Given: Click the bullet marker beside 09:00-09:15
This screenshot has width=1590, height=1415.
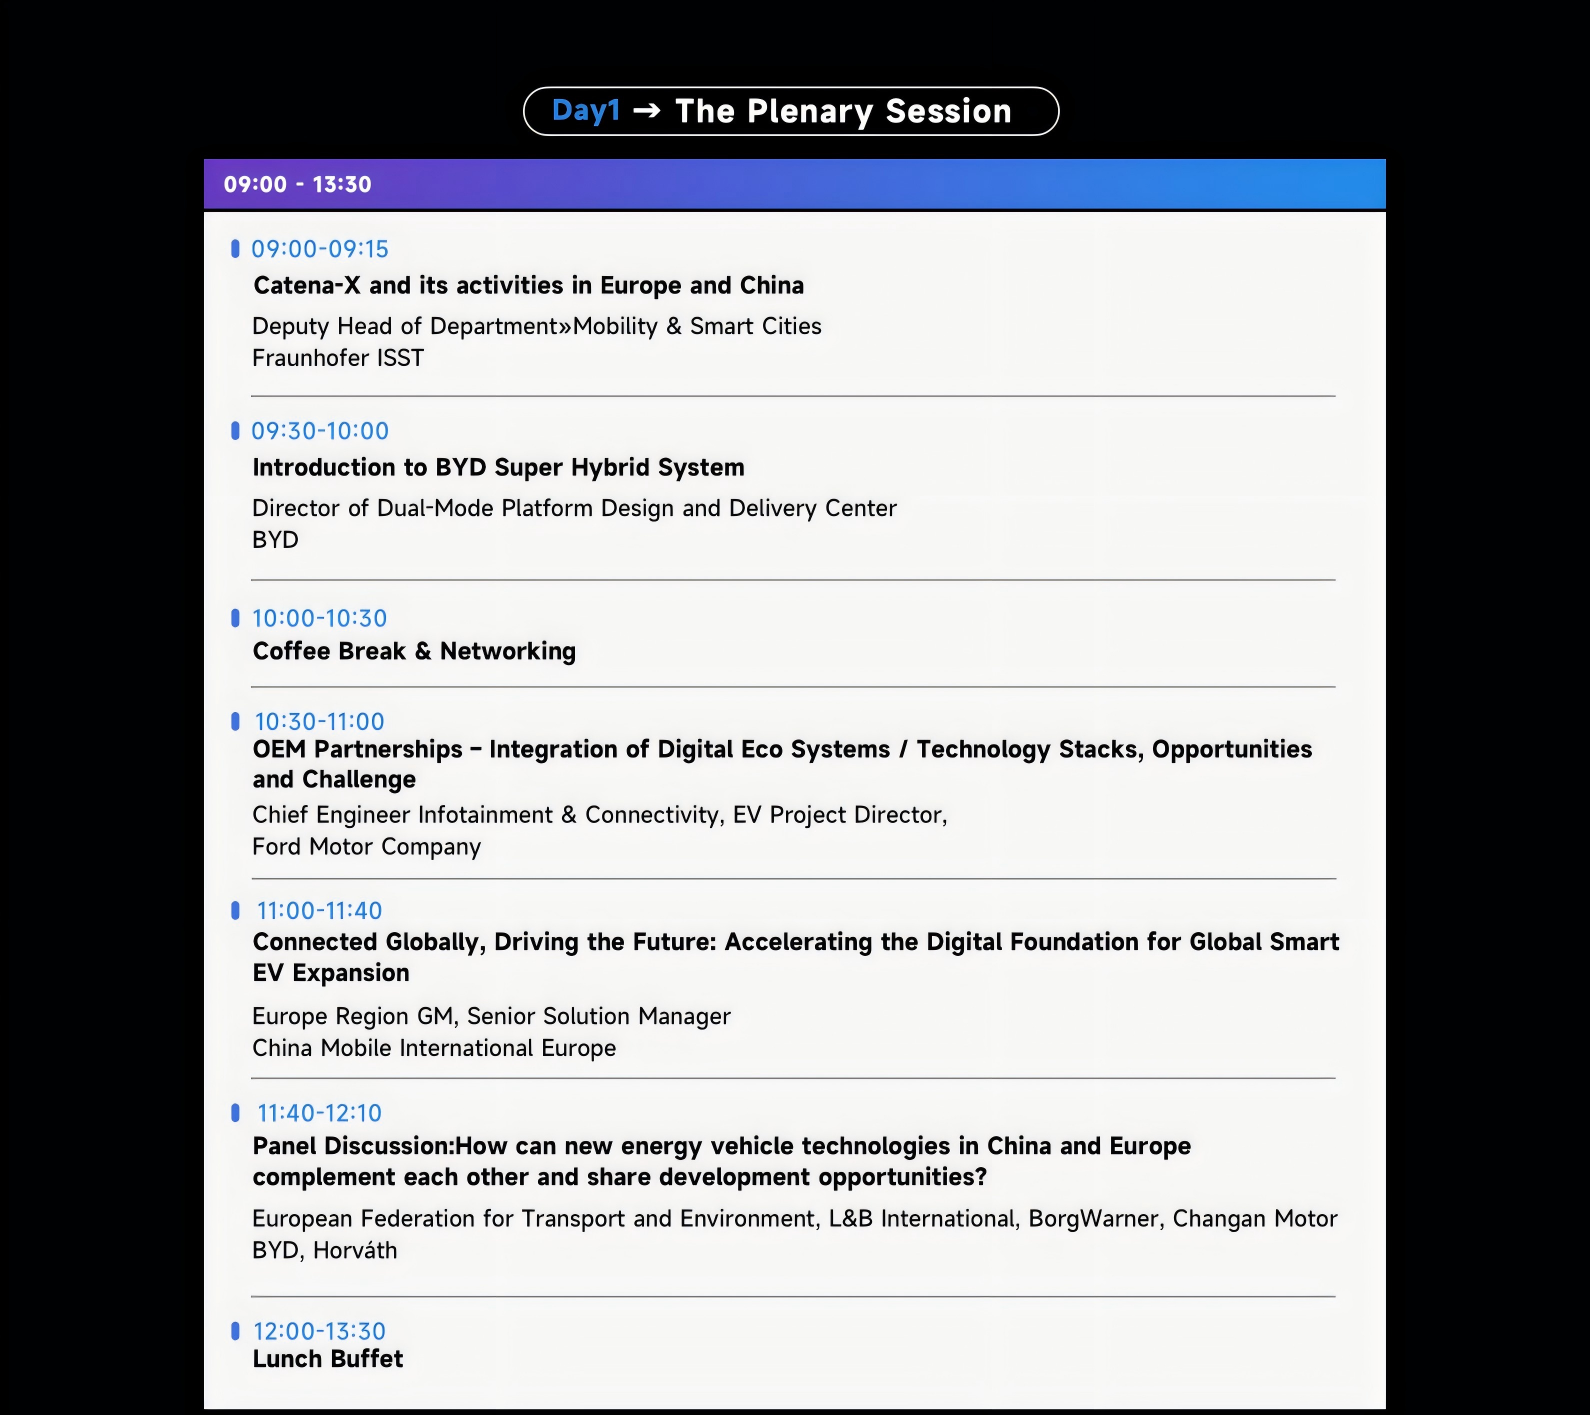Looking at the screenshot, I should tap(235, 249).
